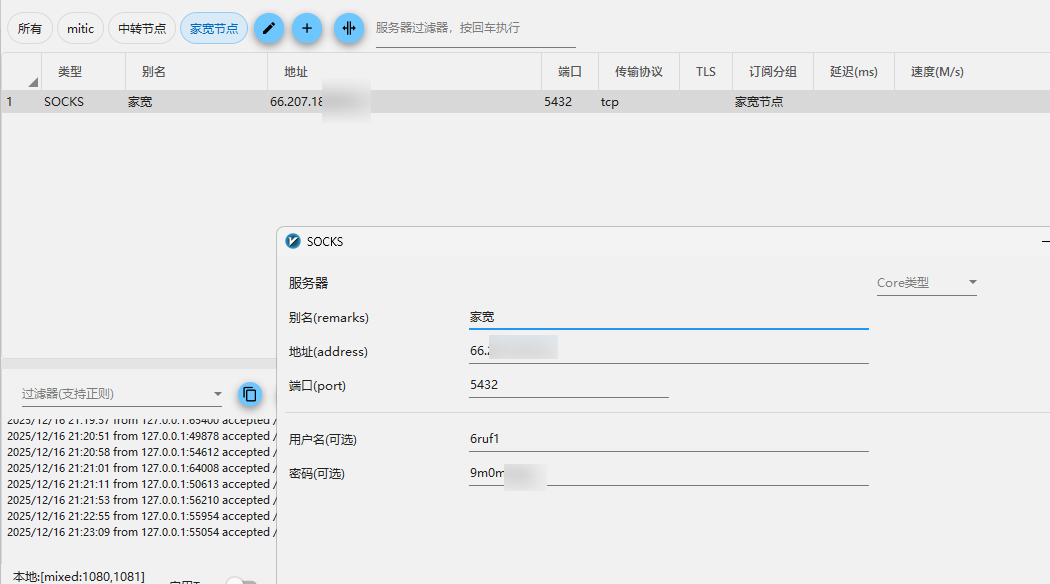Click the auto-fit column width icon
The image size is (1050, 584).
pos(348,29)
